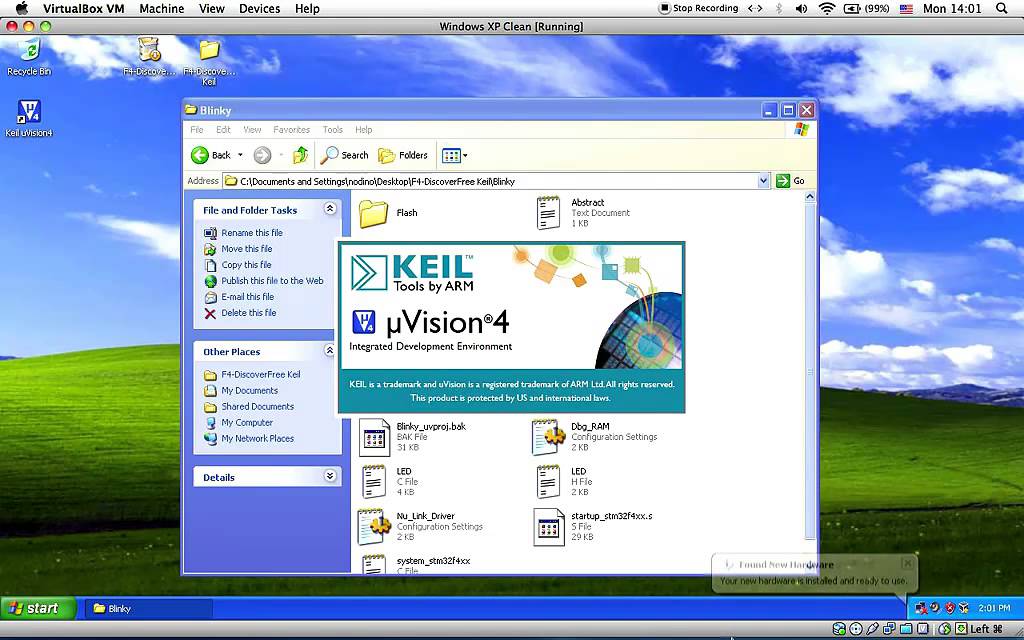Open the Recycle Bin on desktop
Screen dimensions: 1024x640
click(x=29, y=56)
